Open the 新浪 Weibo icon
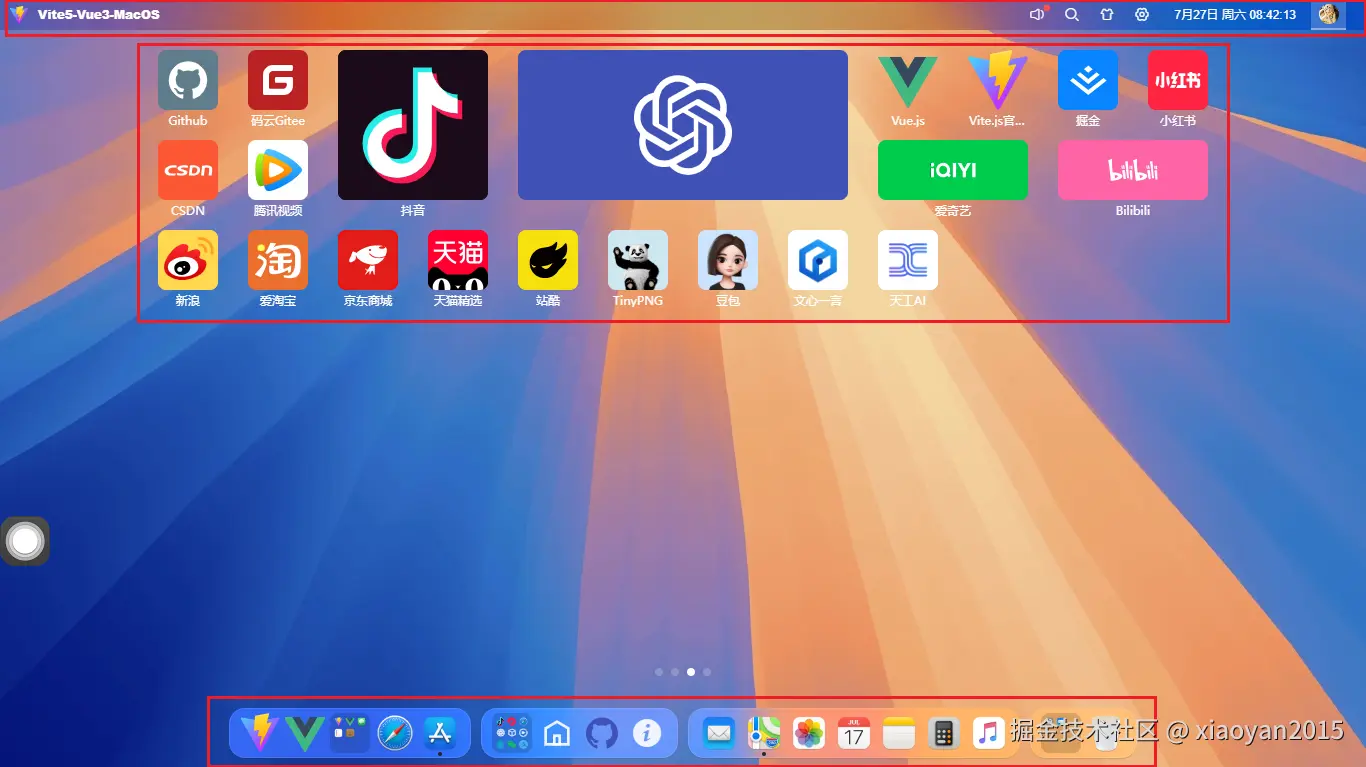Viewport: 1366px width, 767px height. click(x=188, y=260)
